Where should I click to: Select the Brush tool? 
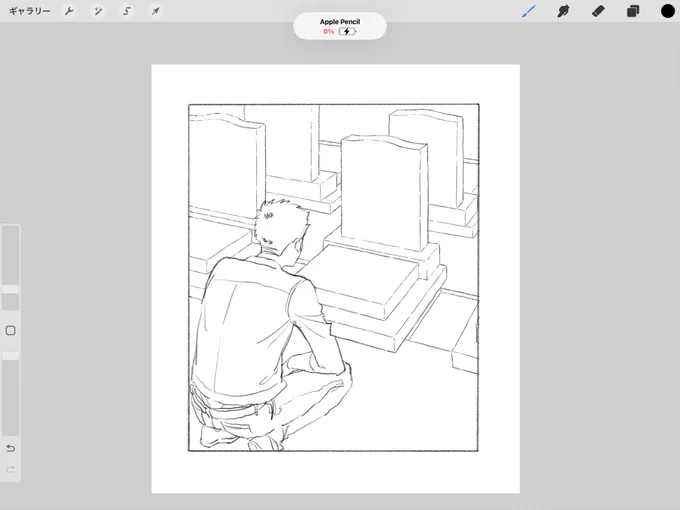[529, 11]
